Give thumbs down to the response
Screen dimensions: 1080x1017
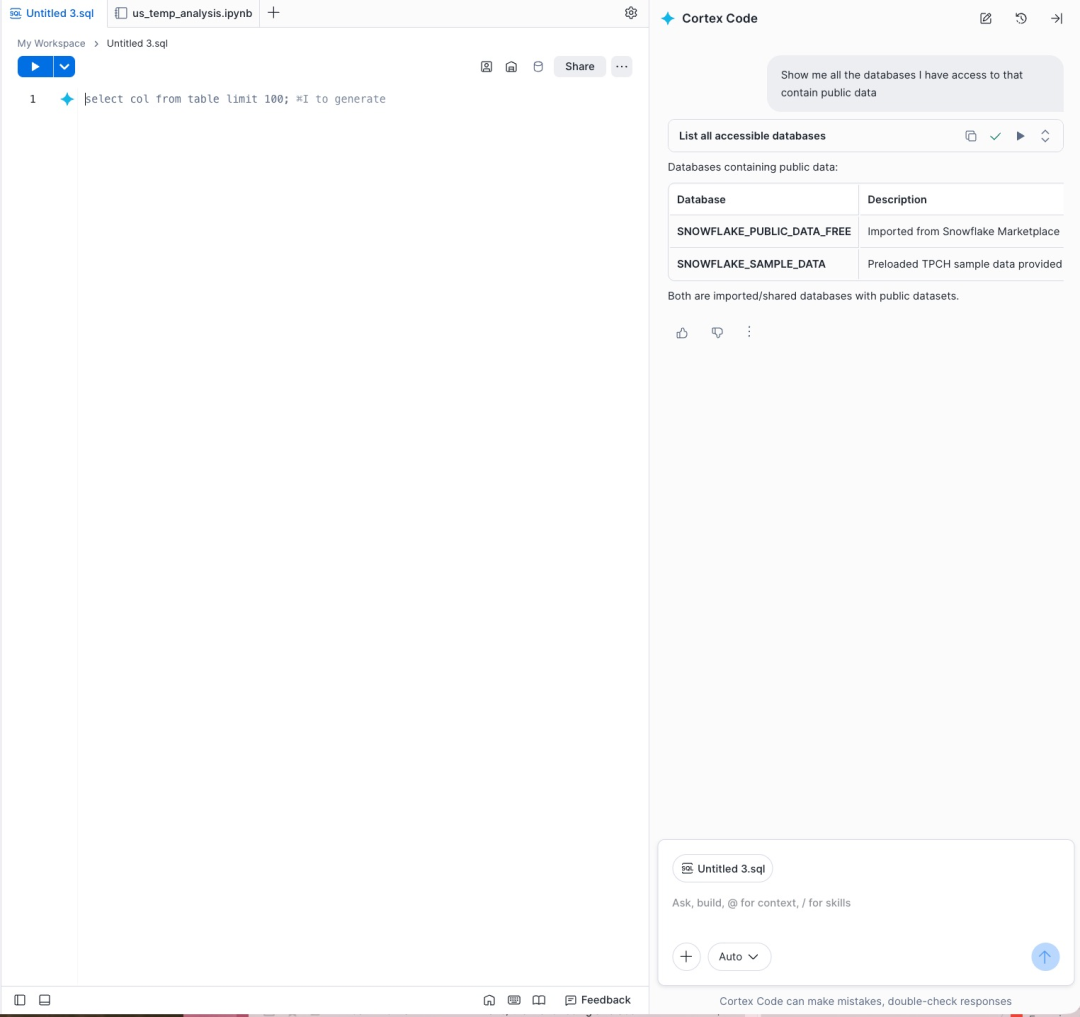pyautogui.click(x=717, y=333)
